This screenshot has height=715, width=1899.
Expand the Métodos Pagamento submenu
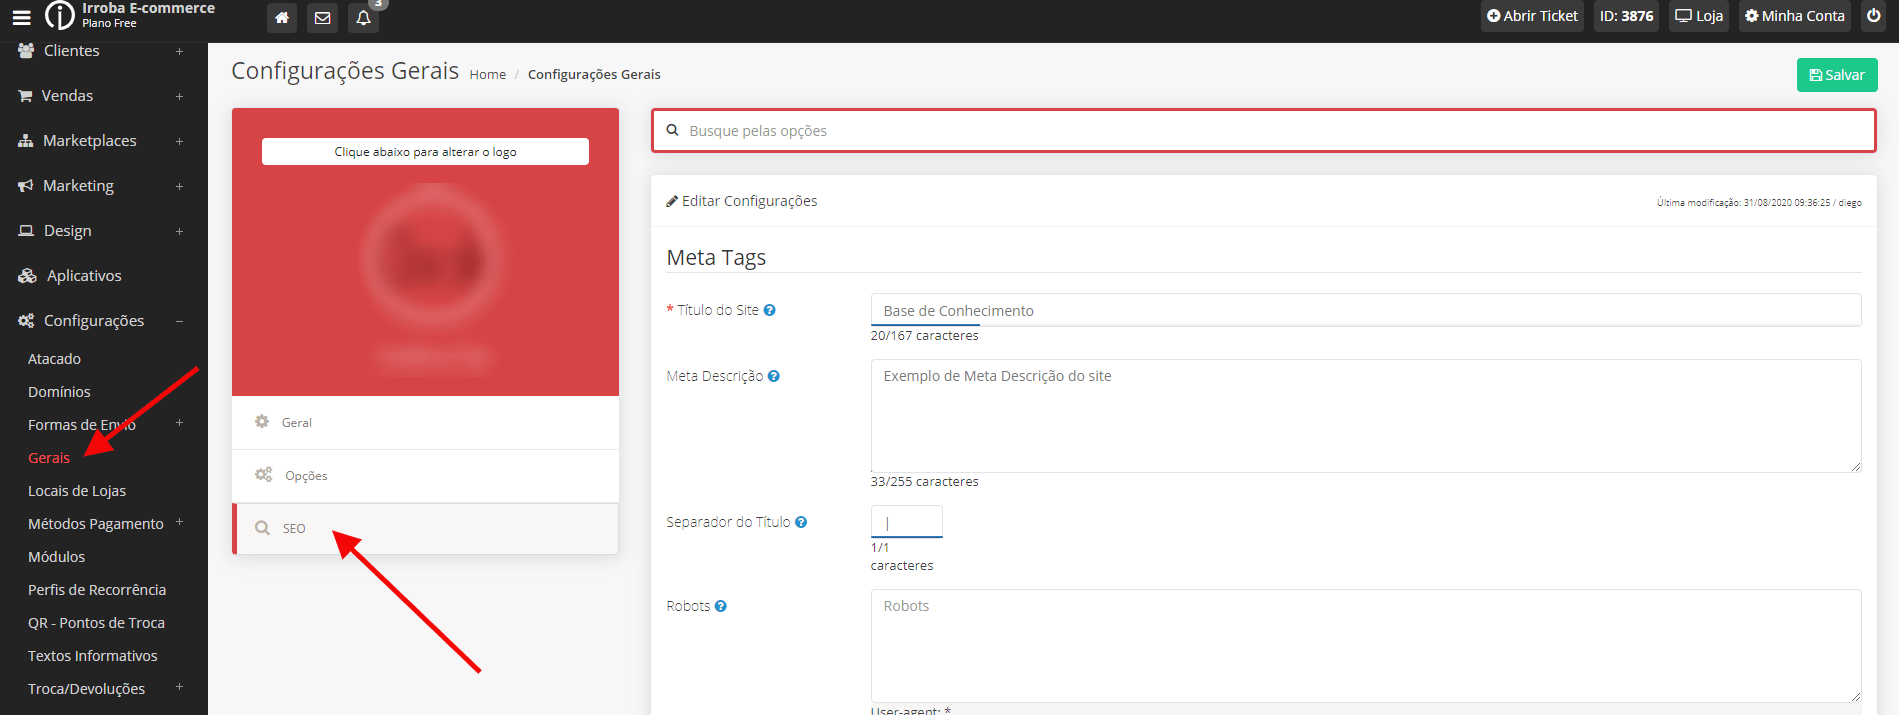pos(179,522)
